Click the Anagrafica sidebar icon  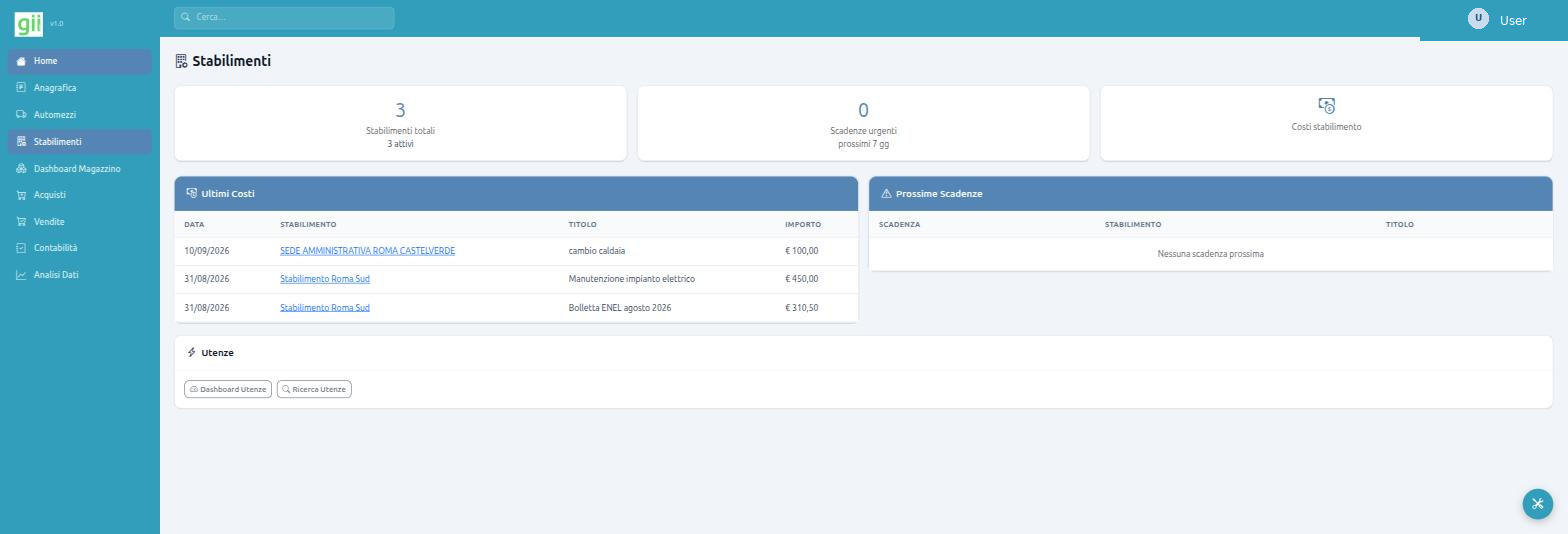[21, 88]
